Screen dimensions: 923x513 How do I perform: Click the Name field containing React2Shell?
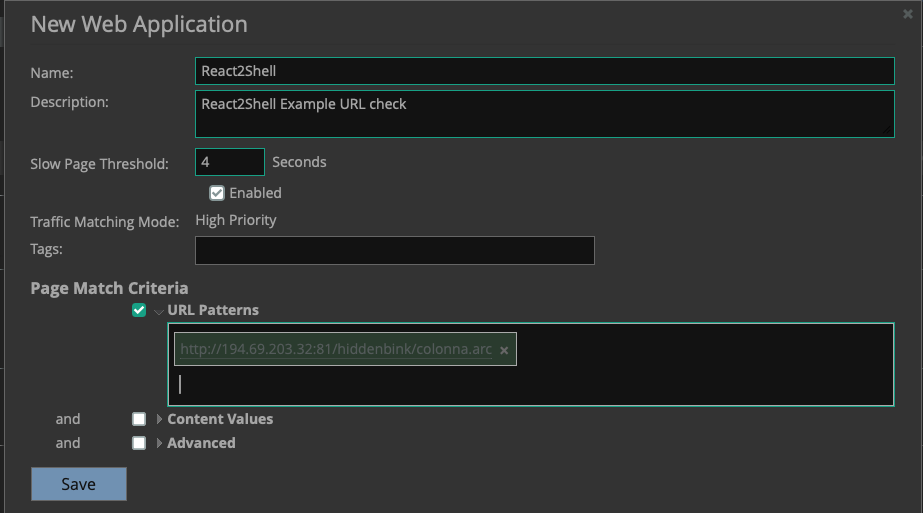coord(544,71)
